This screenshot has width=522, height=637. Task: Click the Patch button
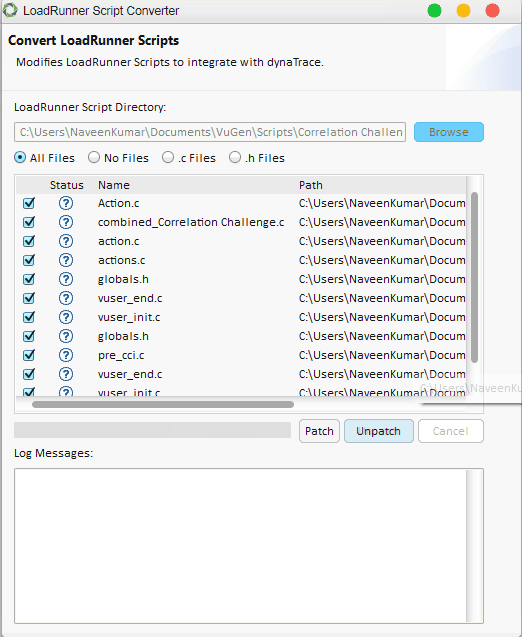[x=319, y=431]
